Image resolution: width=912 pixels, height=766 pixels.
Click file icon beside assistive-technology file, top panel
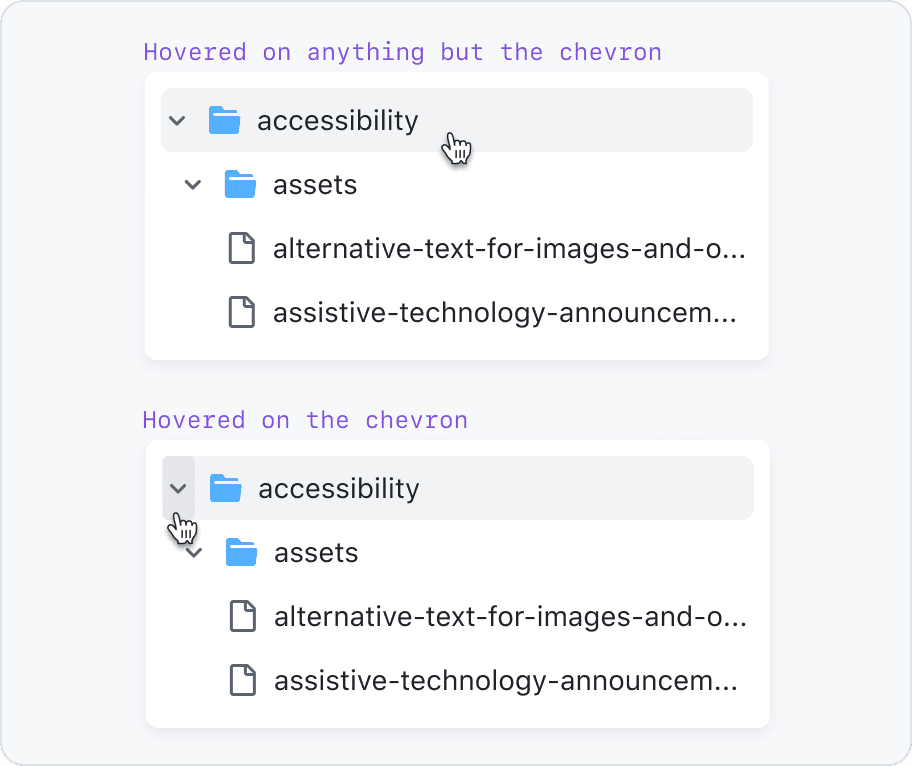[241, 312]
